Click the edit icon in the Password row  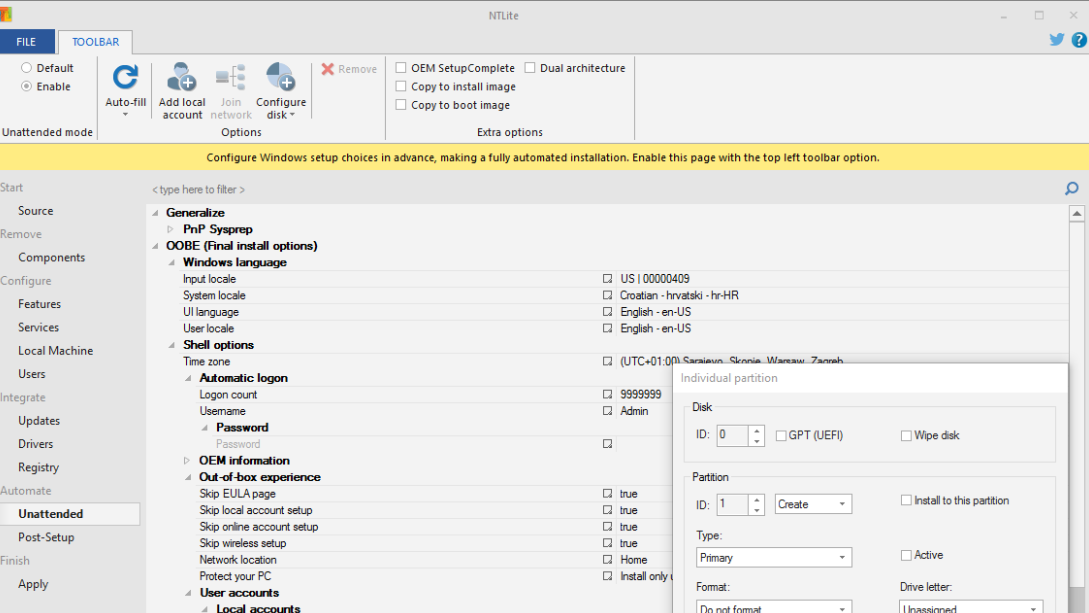(608, 444)
